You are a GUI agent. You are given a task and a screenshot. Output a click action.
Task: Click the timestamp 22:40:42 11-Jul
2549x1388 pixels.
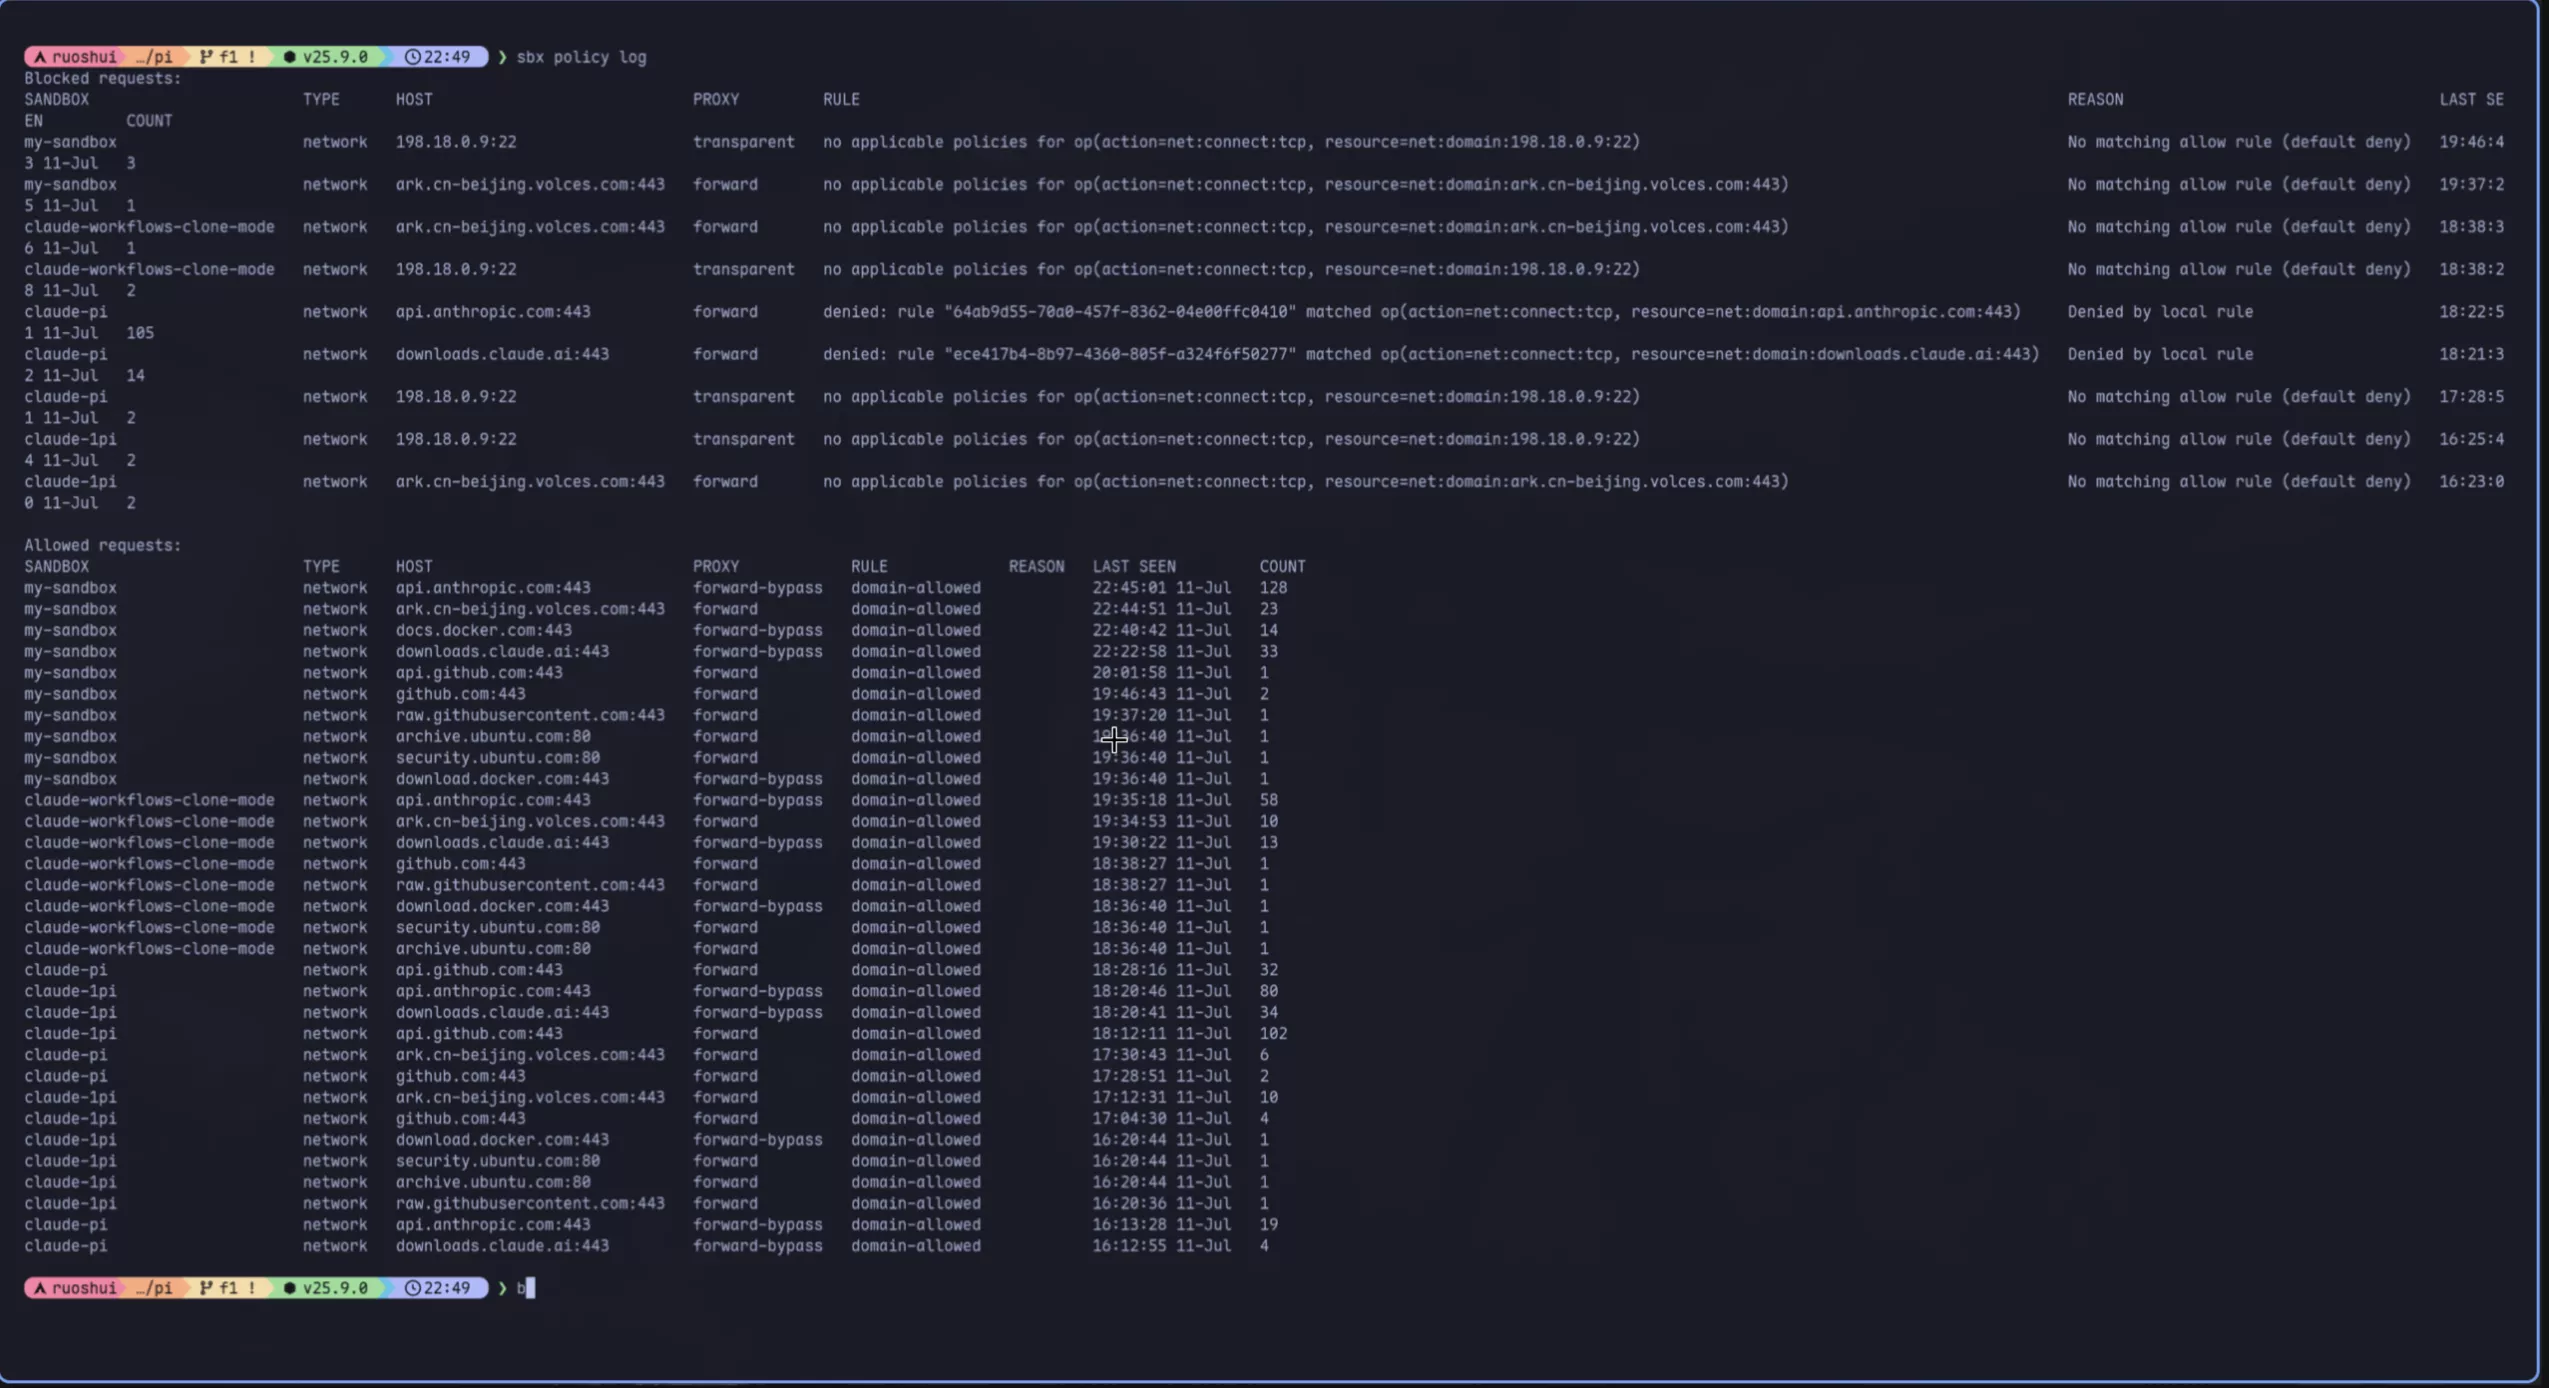(1161, 630)
